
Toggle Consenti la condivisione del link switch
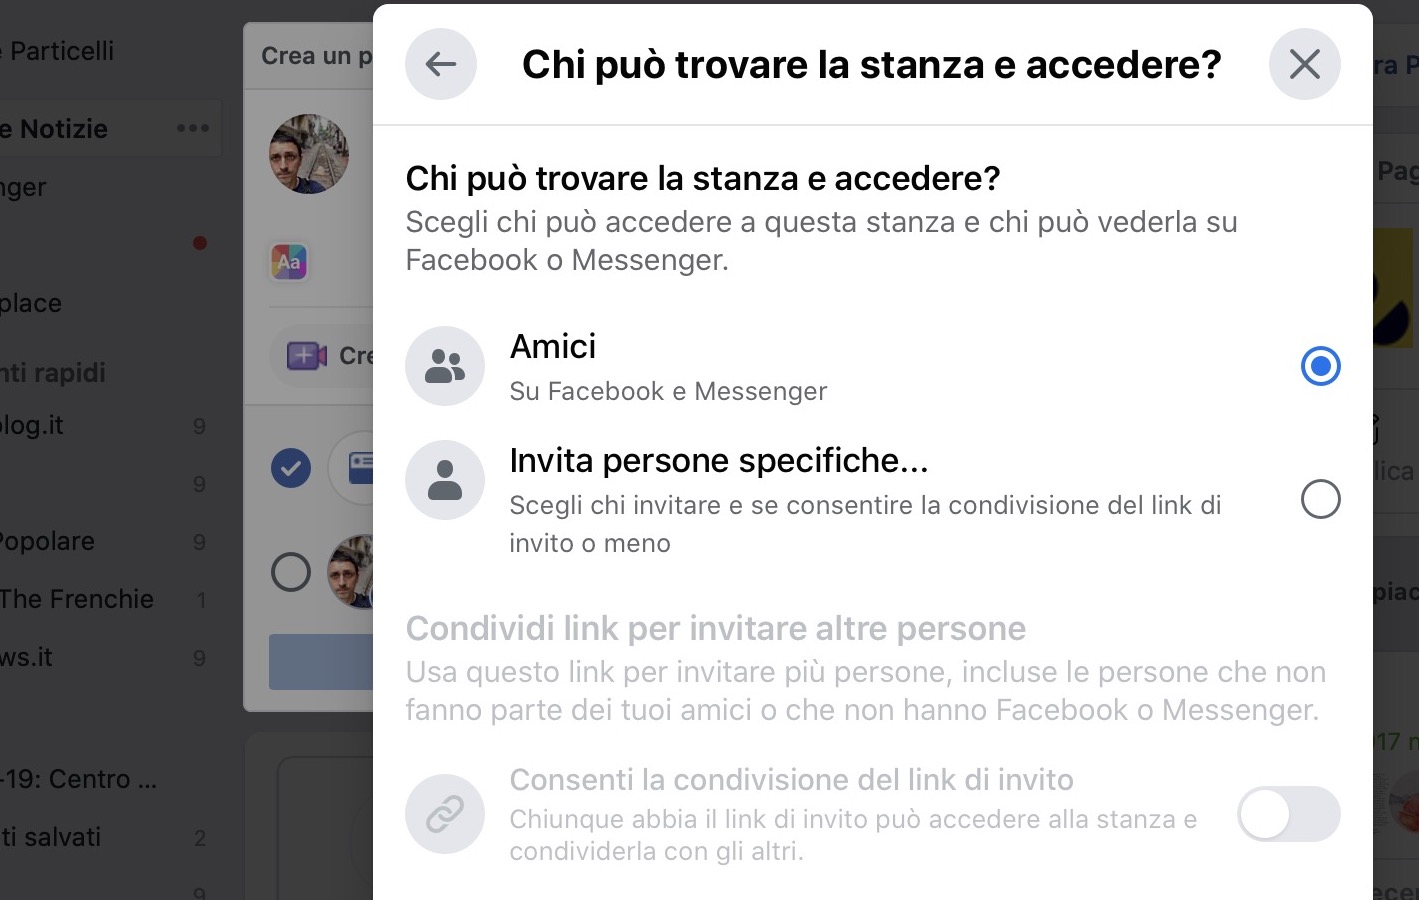click(x=1289, y=814)
